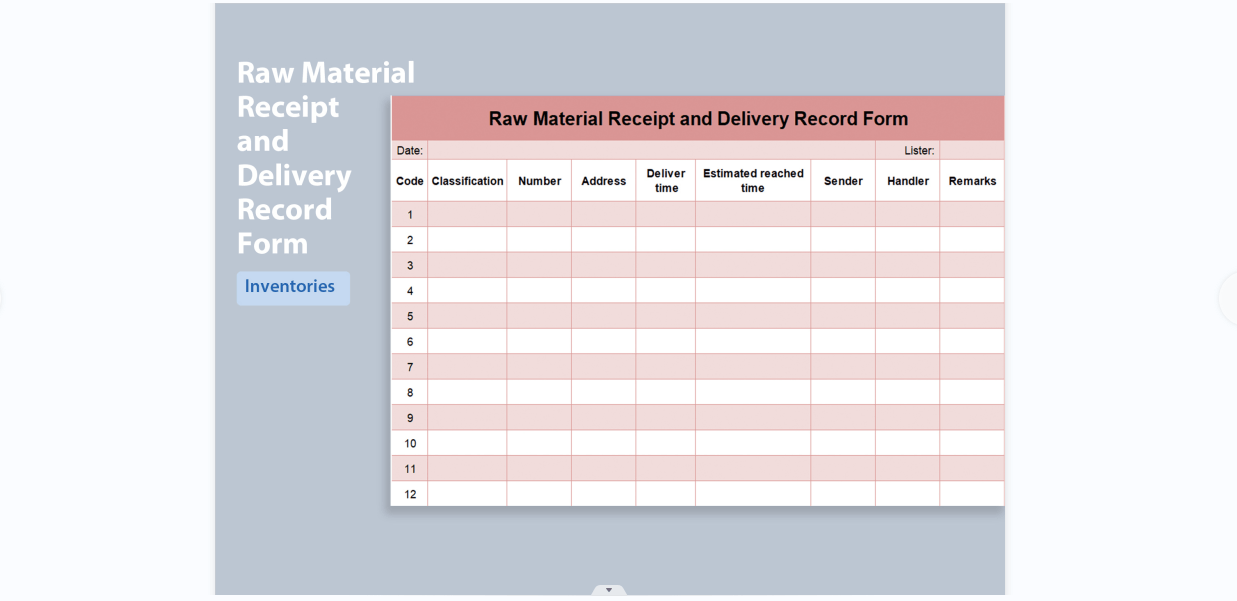Click row 8 Sender cell
Screen dimensions: 1237x601
pyautogui.click(x=843, y=392)
